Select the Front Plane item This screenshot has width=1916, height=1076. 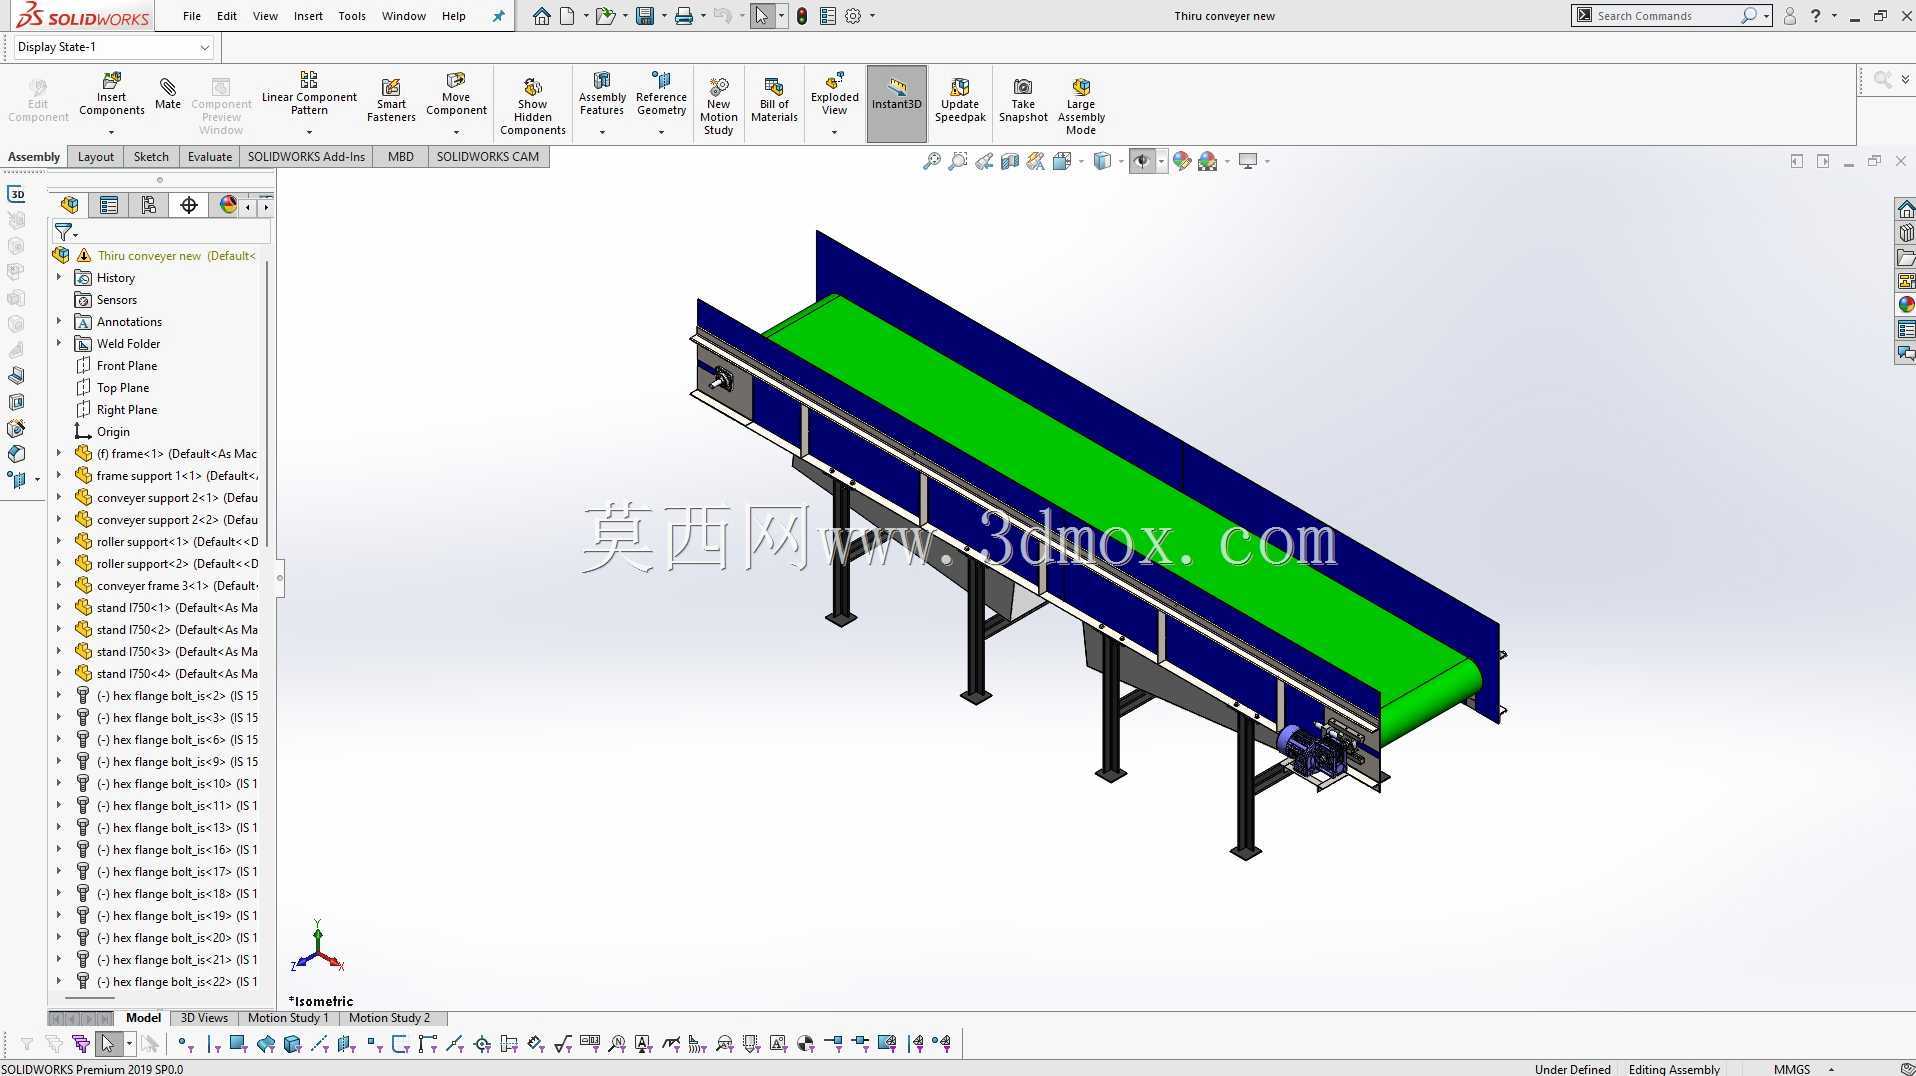coord(126,365)
